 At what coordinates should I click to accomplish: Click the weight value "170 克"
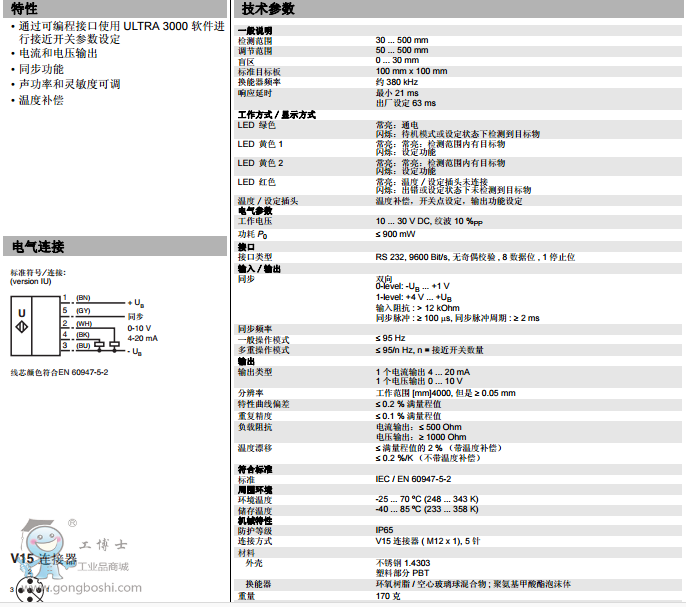click(388, 596)
